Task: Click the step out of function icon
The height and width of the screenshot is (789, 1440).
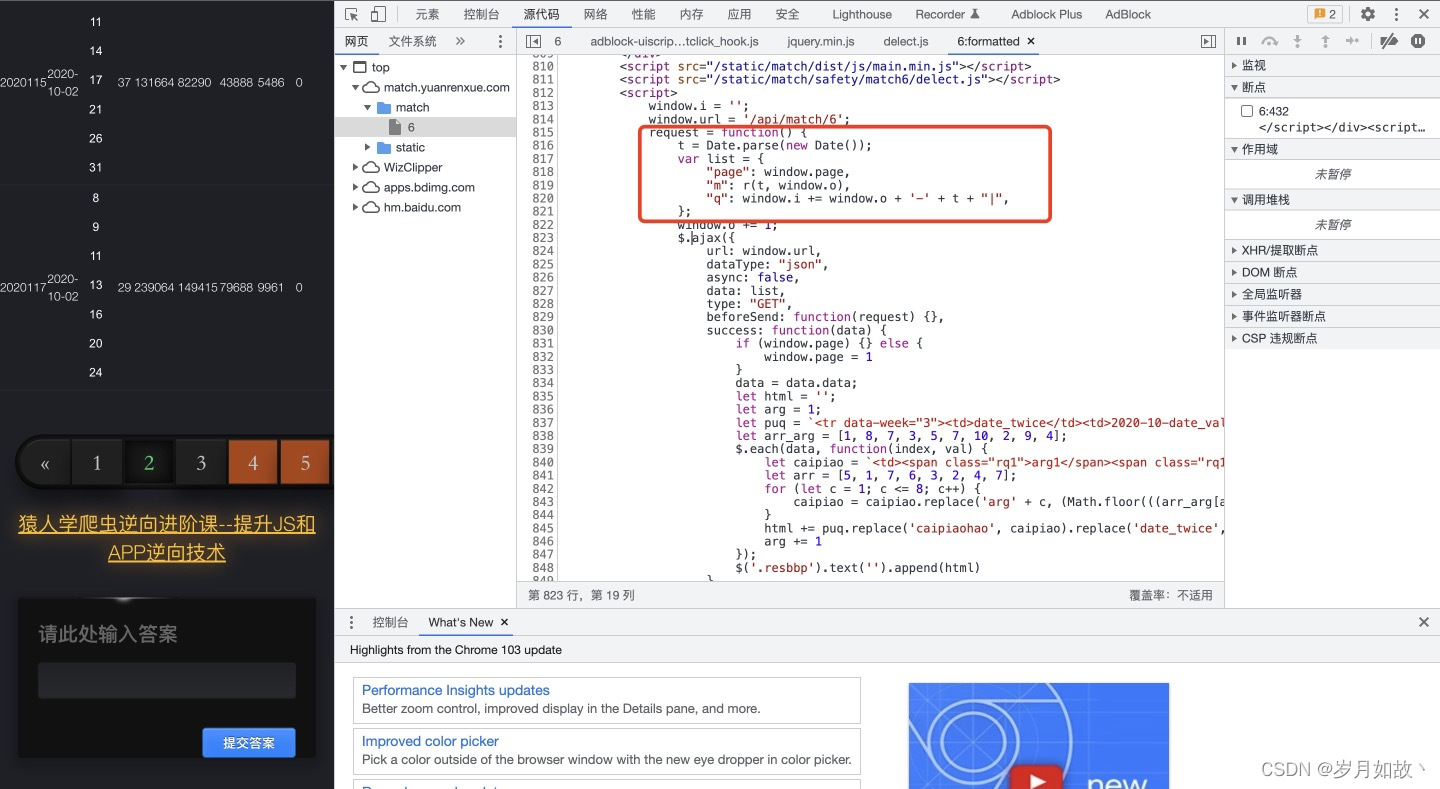Action: (1325, 41)
